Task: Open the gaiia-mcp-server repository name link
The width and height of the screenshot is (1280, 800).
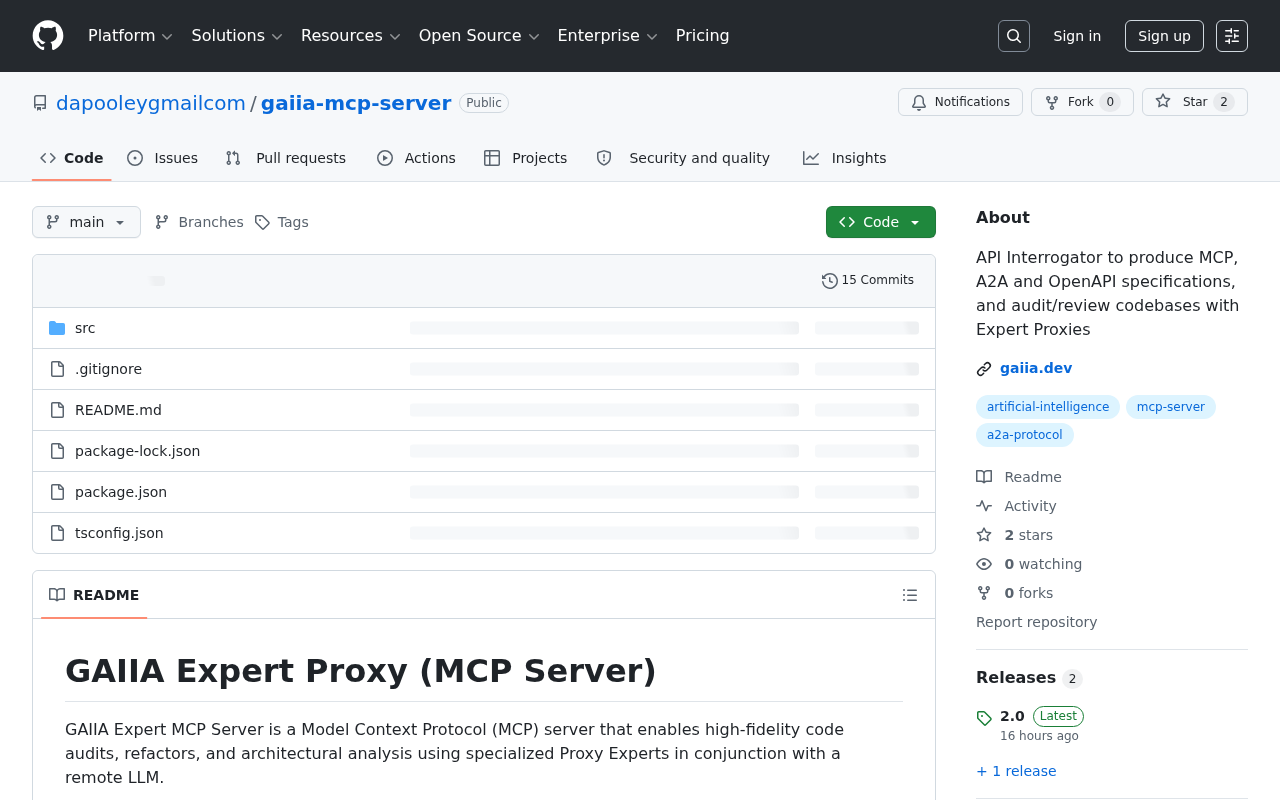Action: pyautogui.click(x=356, y=103)
